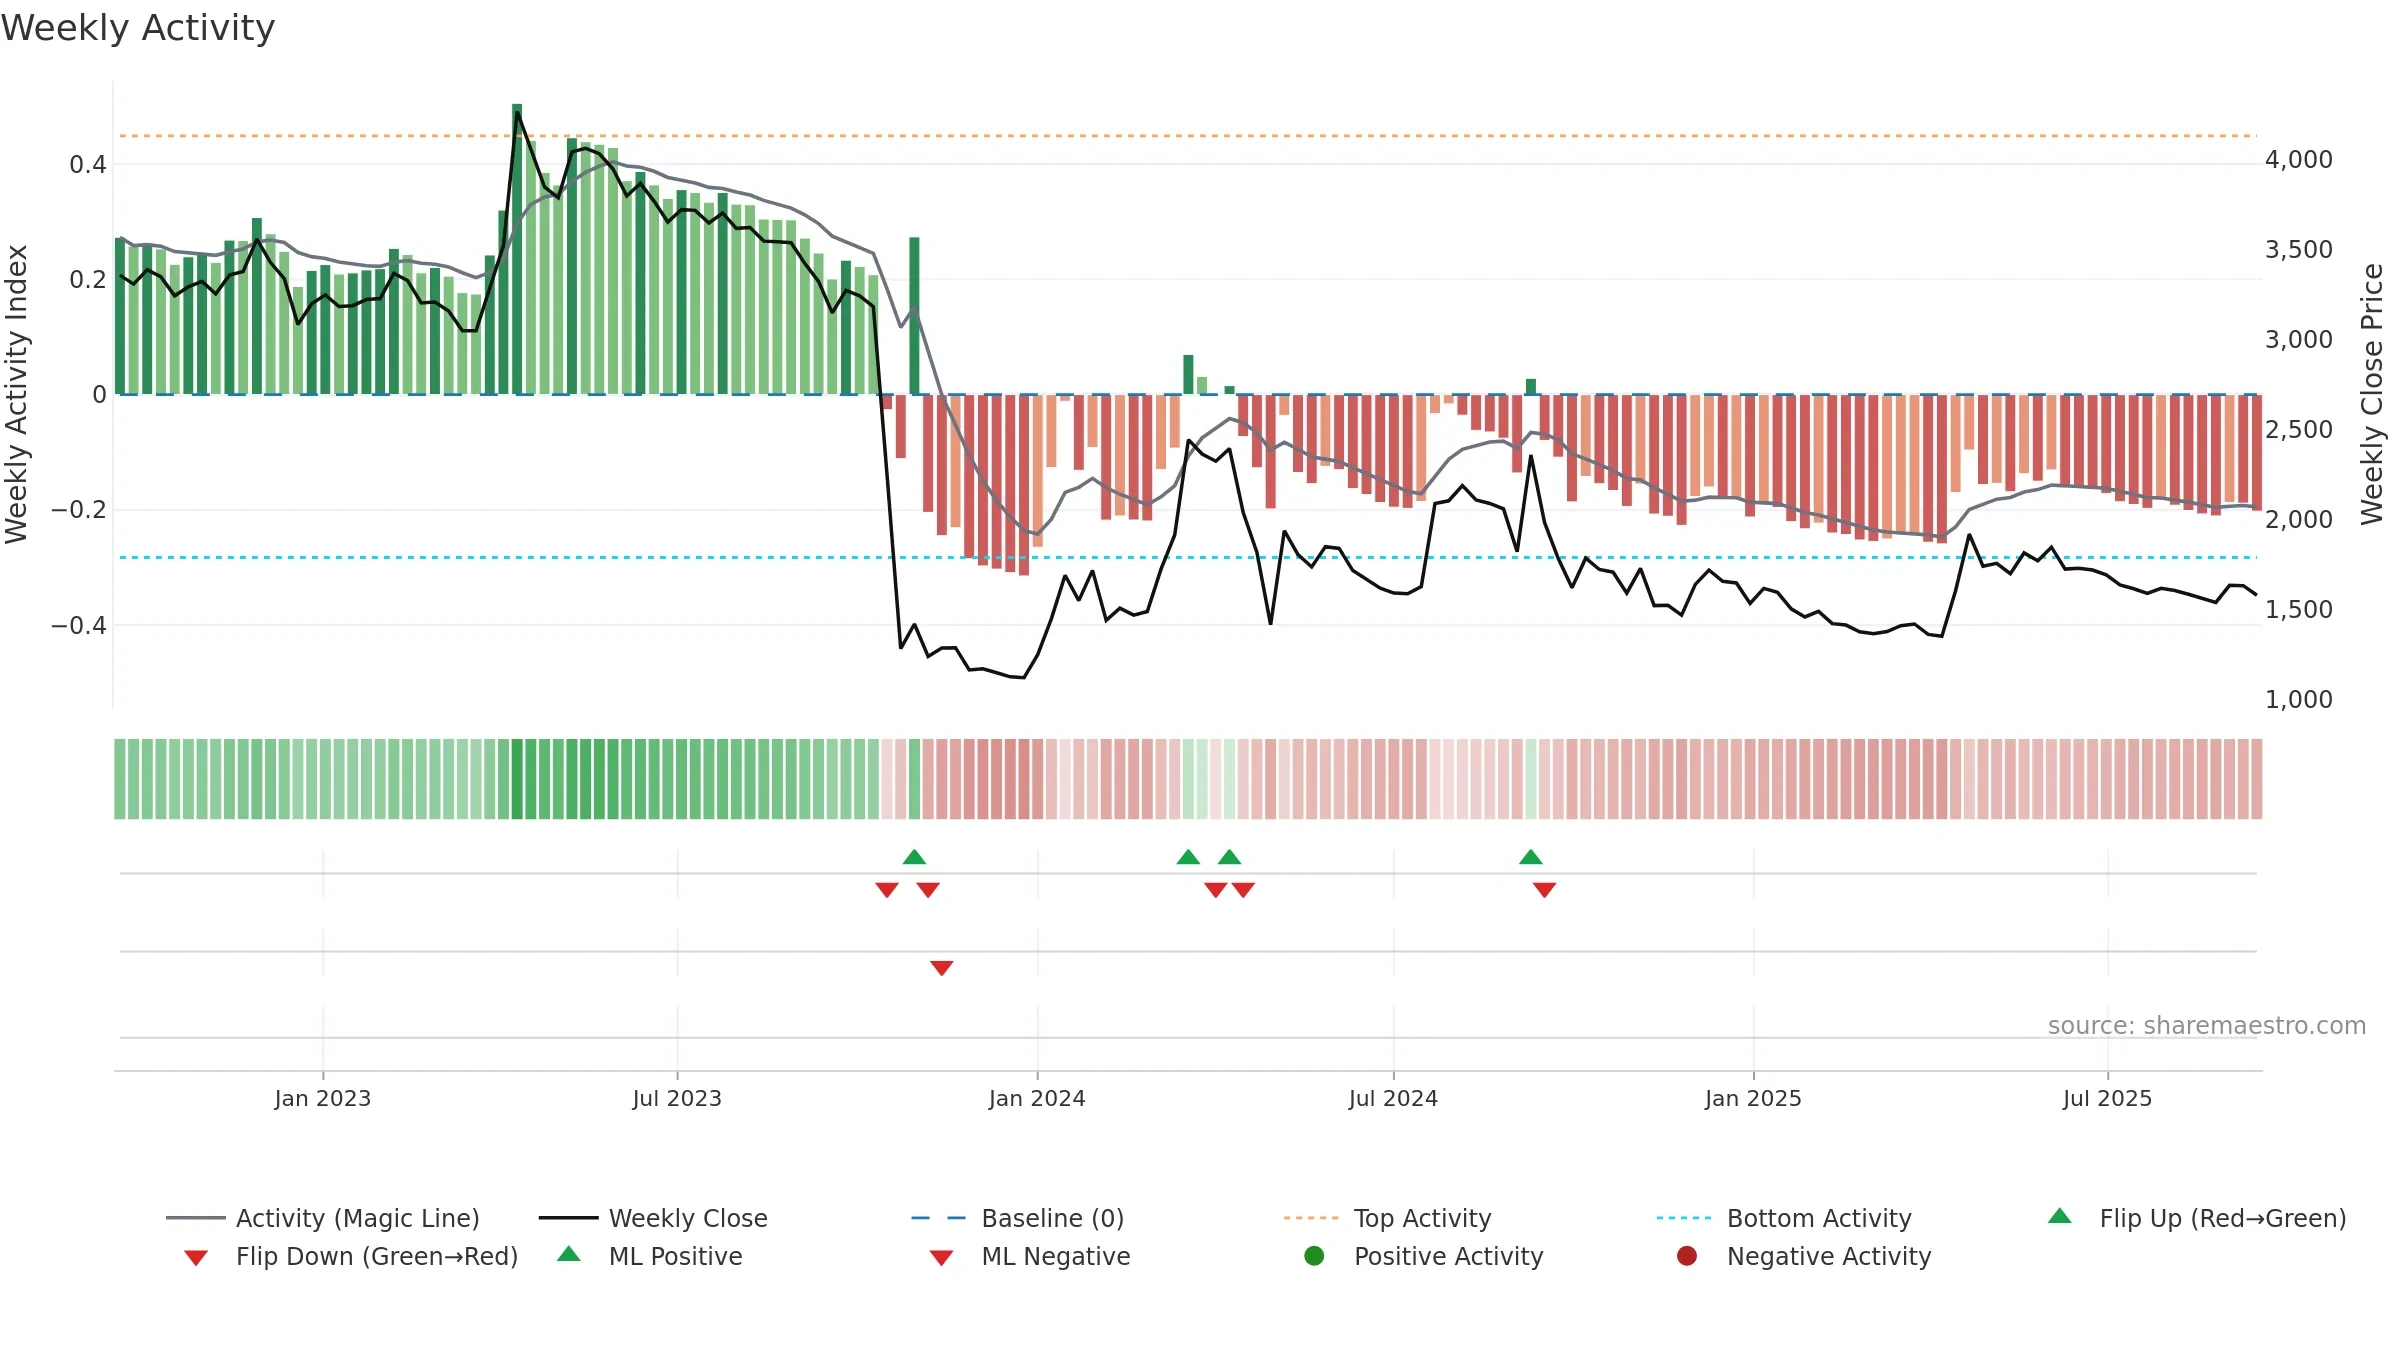Click the Positive Activity green circle icon

pyautogui.click(x=1315, y=1256)
